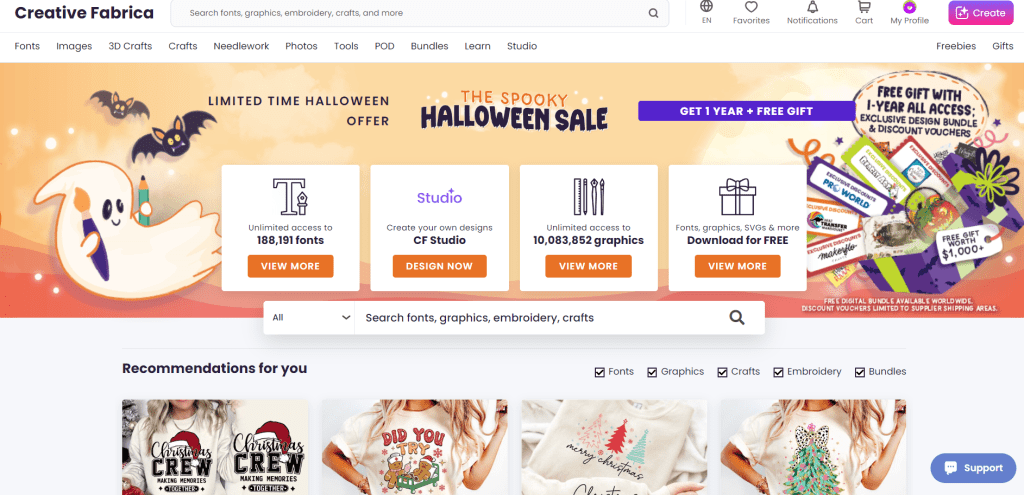Click the large search magnifier in hero search box
1024x495 pixels.
tap(737, 317)
